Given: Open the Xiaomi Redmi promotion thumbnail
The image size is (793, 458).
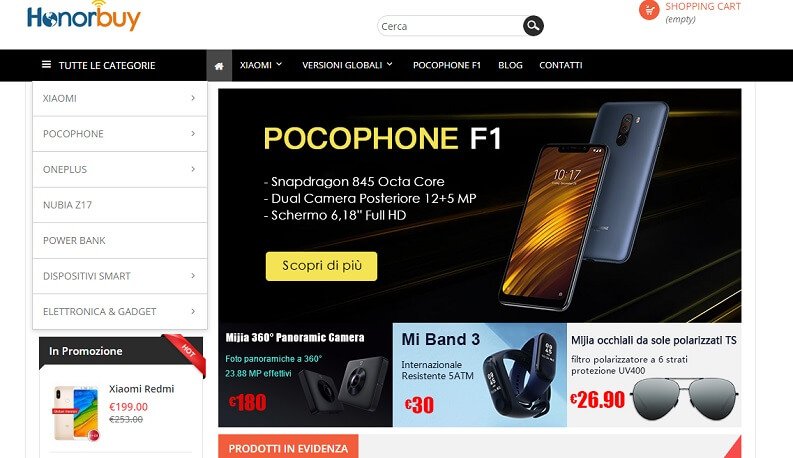Looking at the screenshot, I should pos(76,413).
